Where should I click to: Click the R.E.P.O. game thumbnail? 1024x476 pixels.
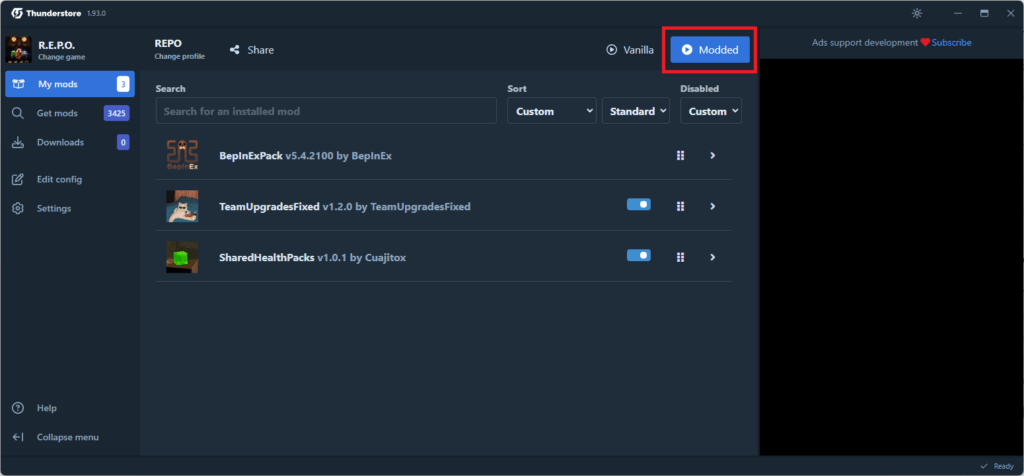point(18,50)
